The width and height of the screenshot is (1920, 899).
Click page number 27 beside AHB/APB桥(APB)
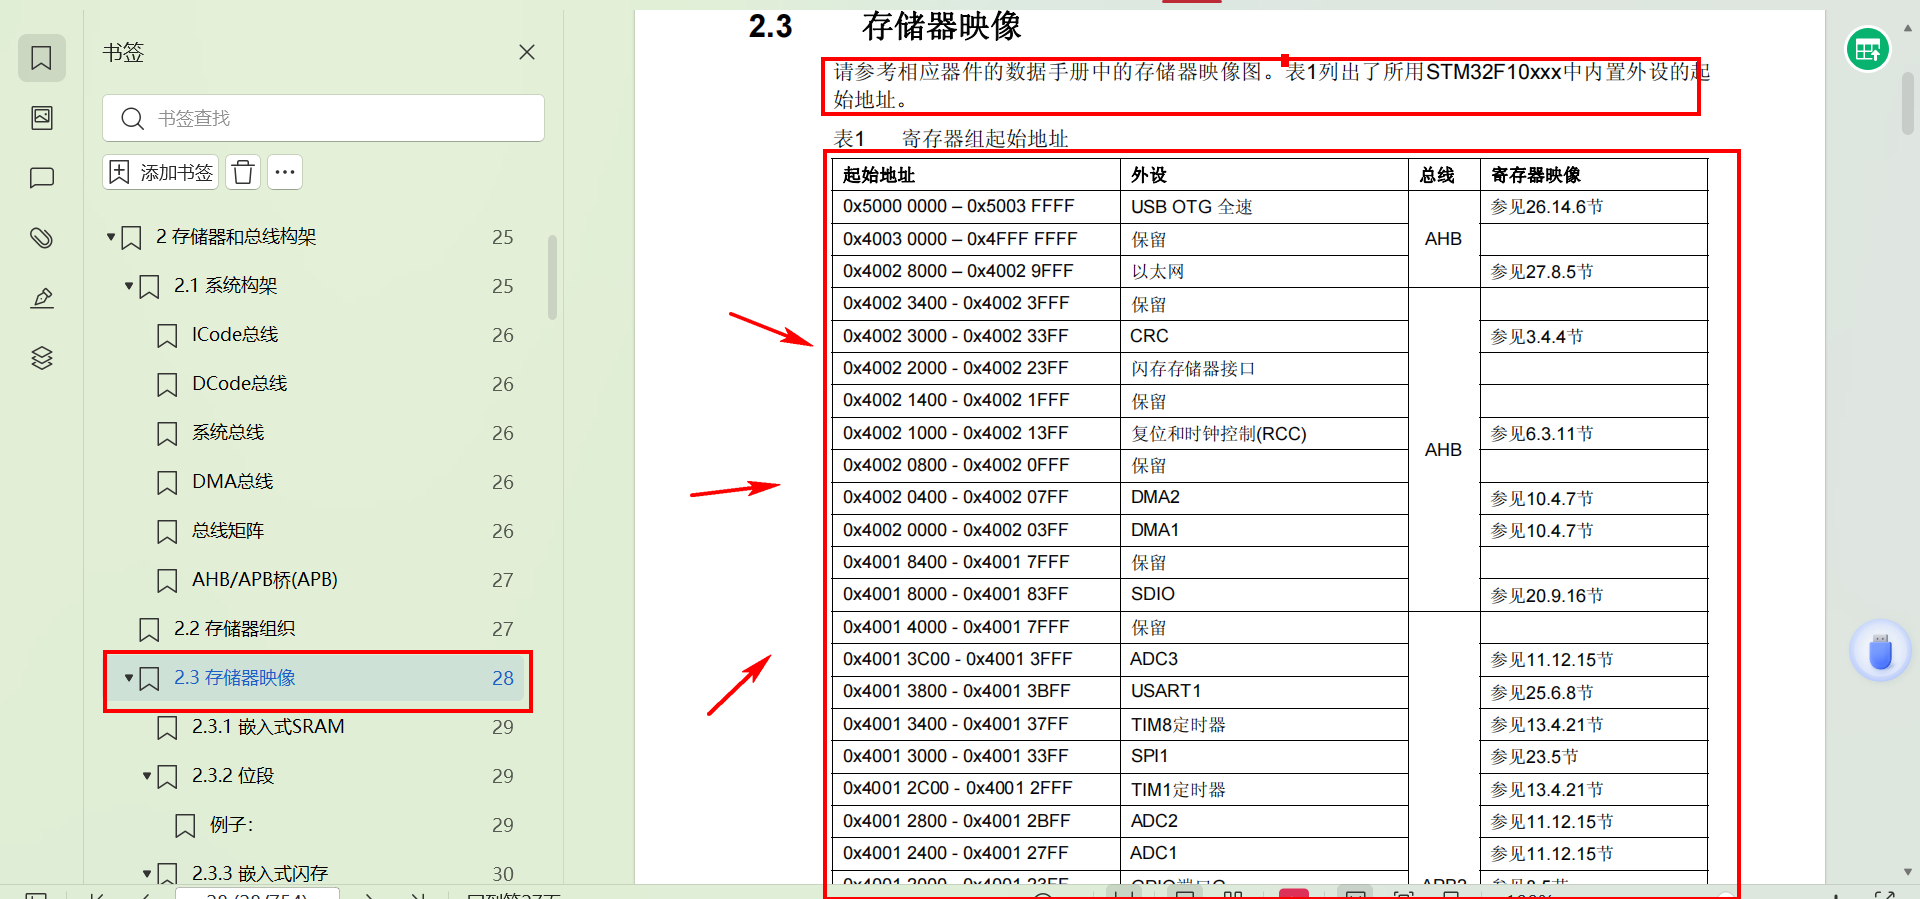pos(503,580)
